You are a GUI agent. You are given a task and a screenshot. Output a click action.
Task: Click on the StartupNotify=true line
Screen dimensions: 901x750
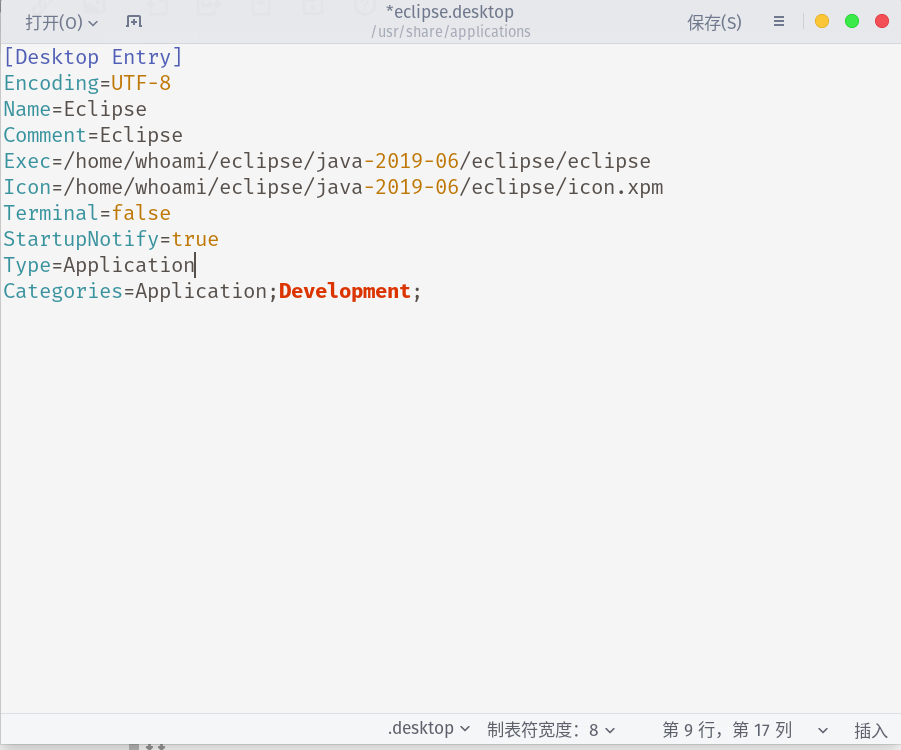click(x=111, y=239)
